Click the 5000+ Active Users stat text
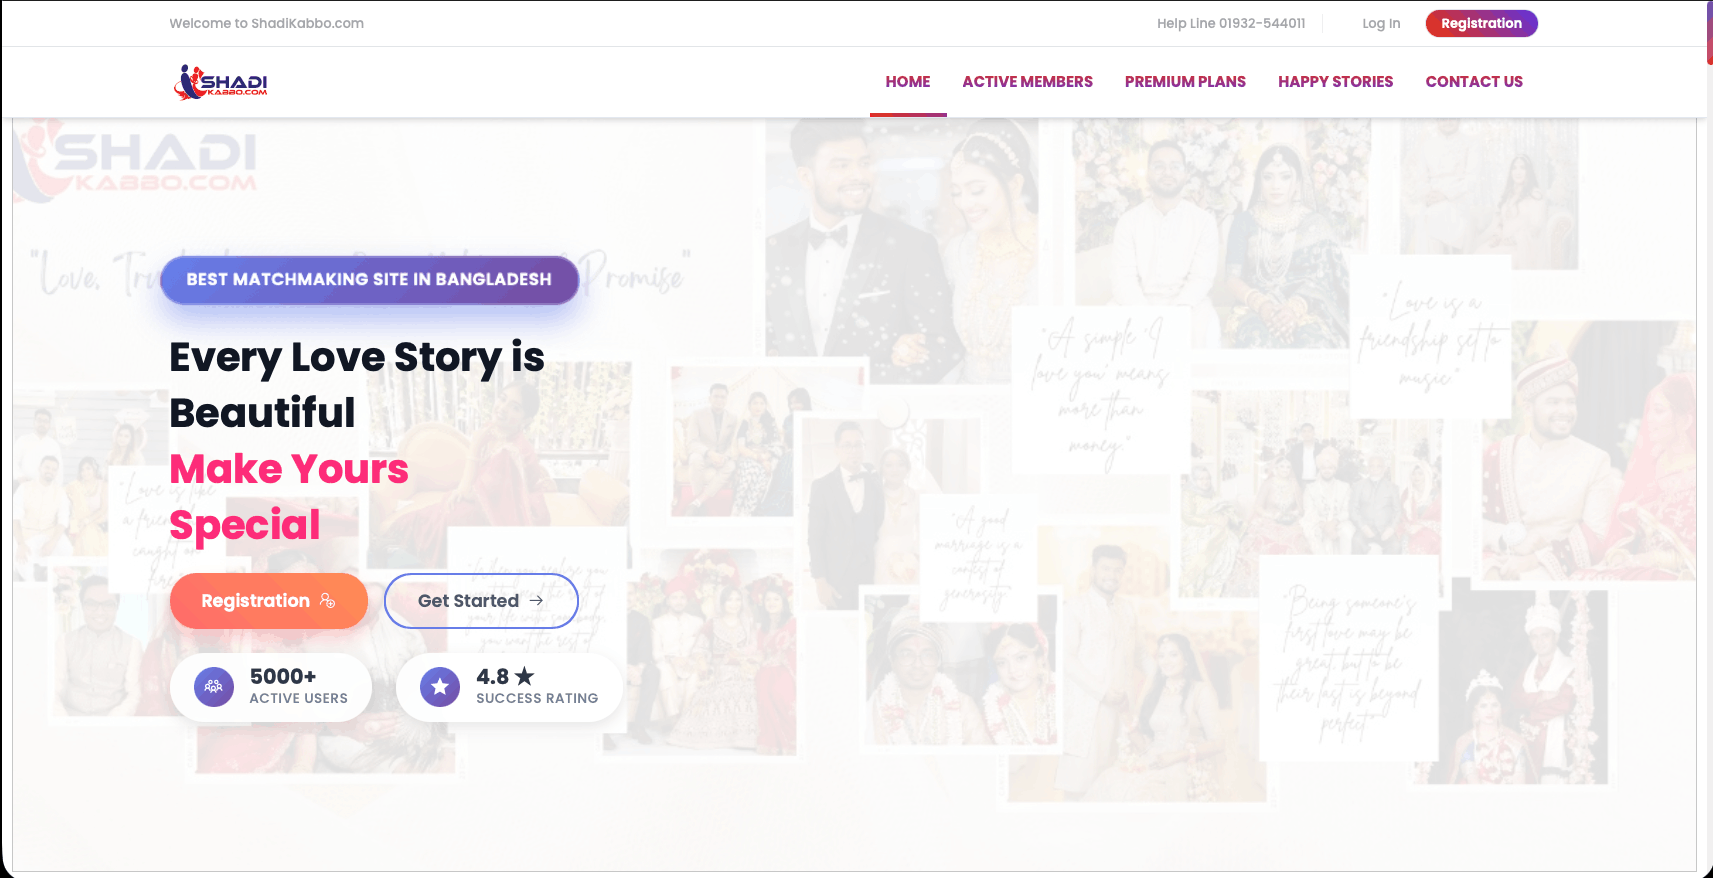The width and height of the screenshot is (1713, 878). pos(298,686)
